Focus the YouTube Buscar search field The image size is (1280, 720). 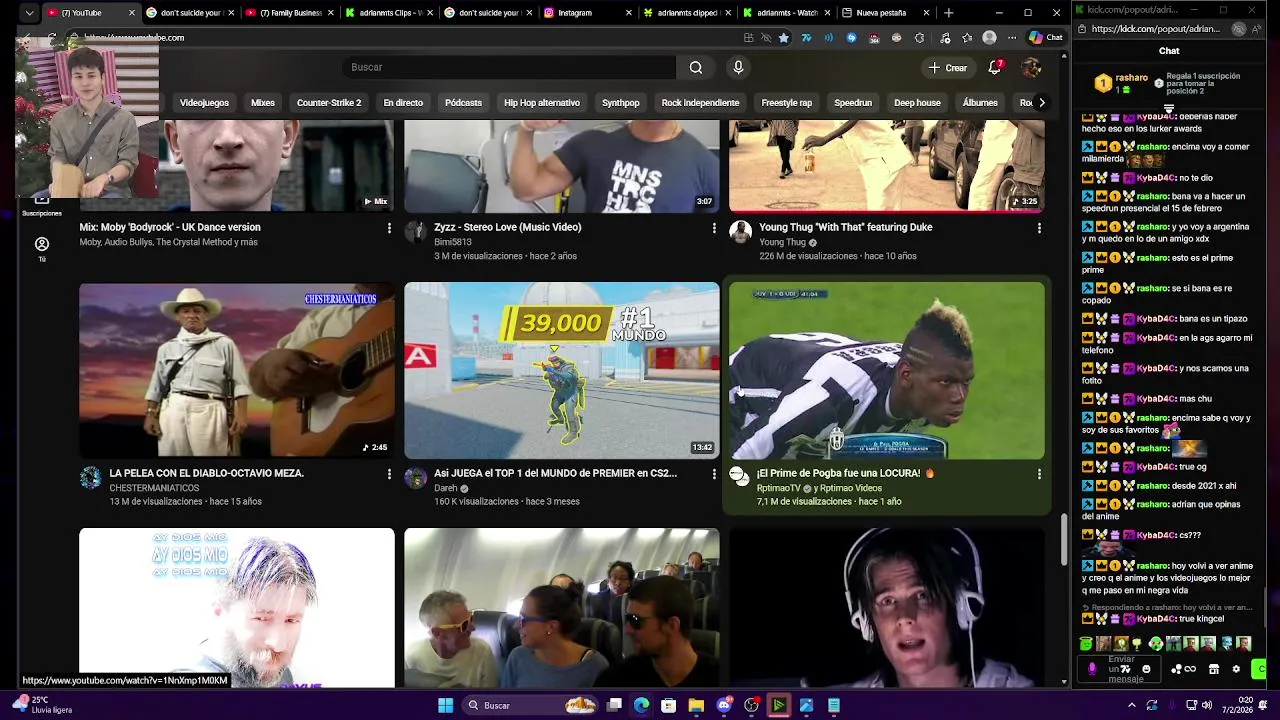point(508,67)
